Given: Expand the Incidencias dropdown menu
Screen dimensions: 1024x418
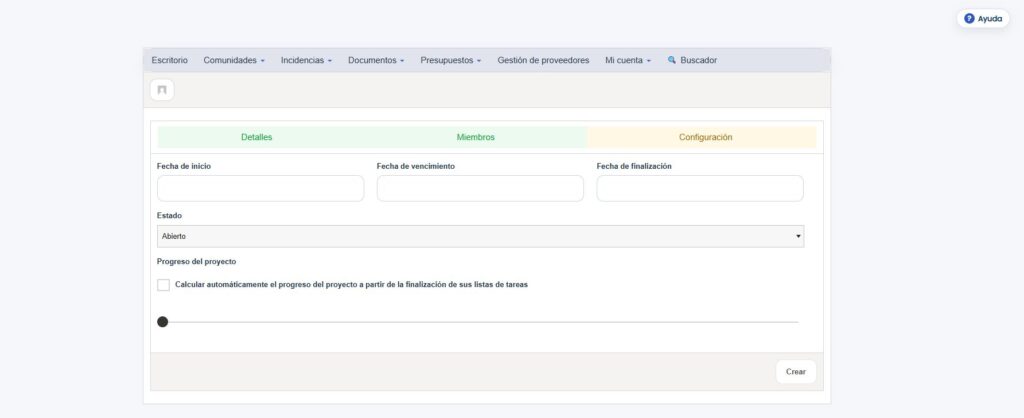Looking at the screenshot, I should click(x=306, y=60).
